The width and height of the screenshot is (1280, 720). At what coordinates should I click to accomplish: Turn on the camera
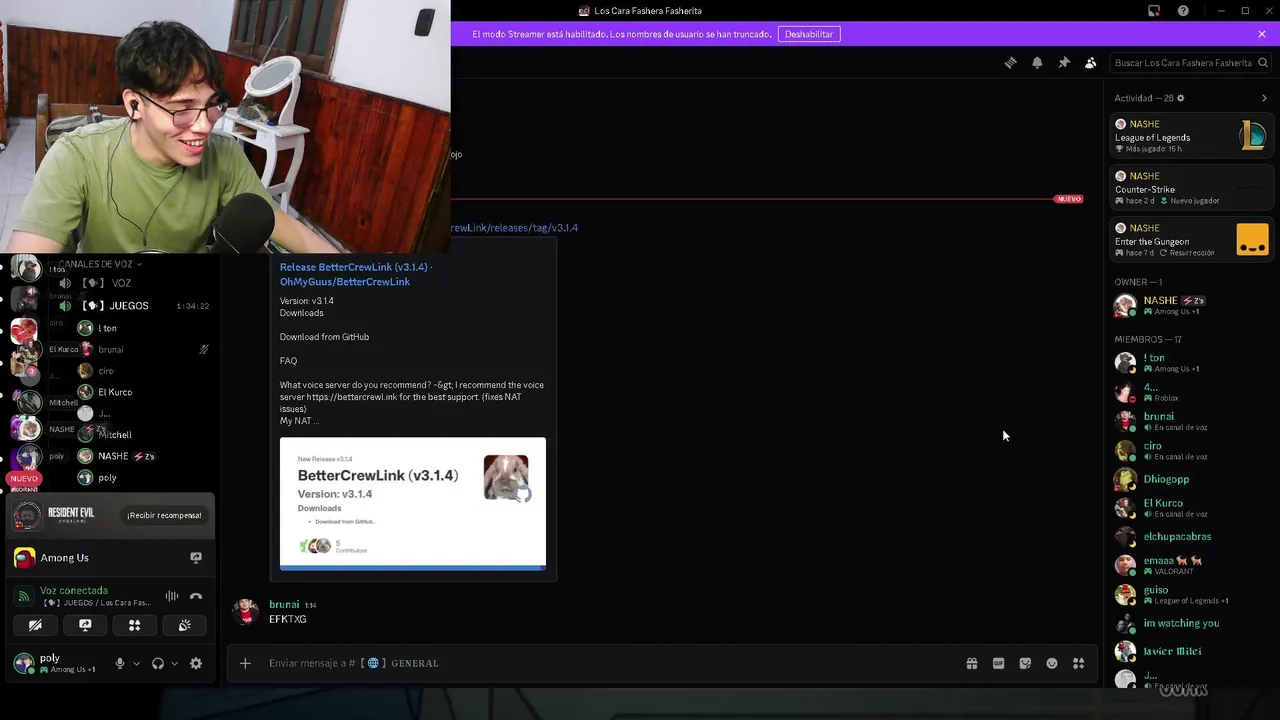(35, 625)
